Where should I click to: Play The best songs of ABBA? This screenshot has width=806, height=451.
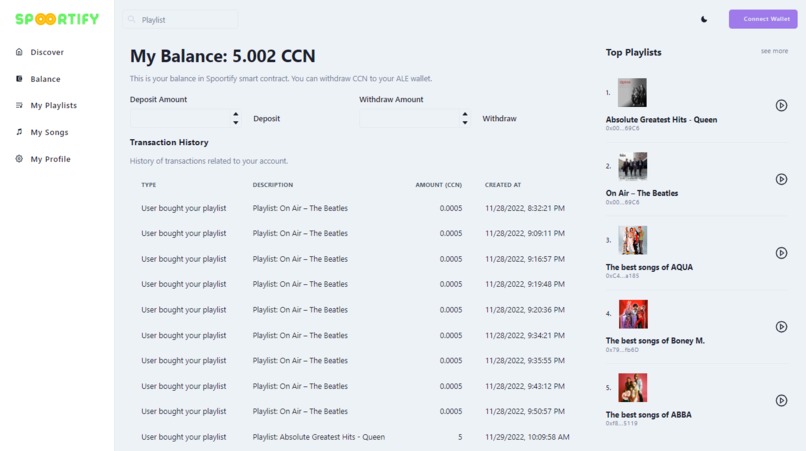[781, 401]
